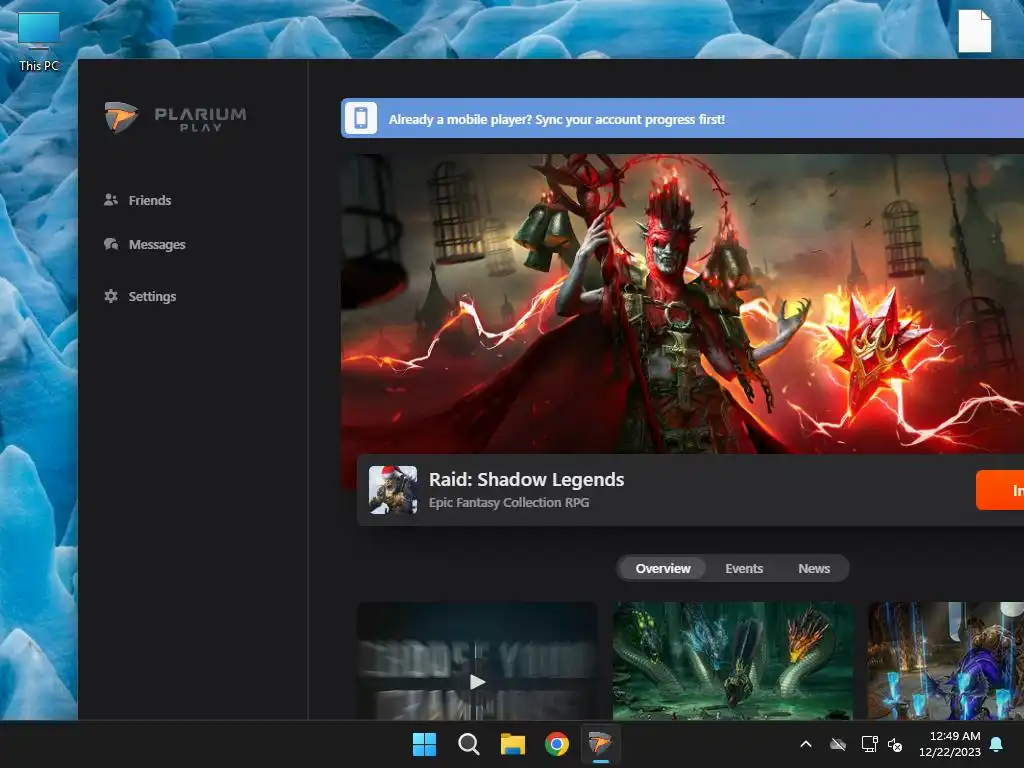Open Windows Search from the taskbar
The width and height of the screenshot is (1024, 768).
468,744
